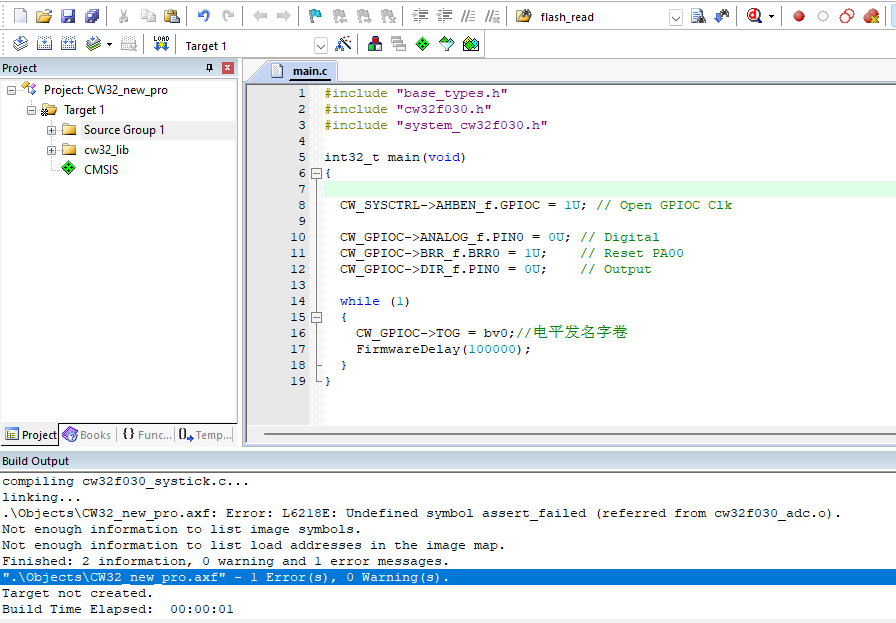Select the Source Group 1 tree row
Viewport: 896px width, 623px height.
[x=124, y=130]
